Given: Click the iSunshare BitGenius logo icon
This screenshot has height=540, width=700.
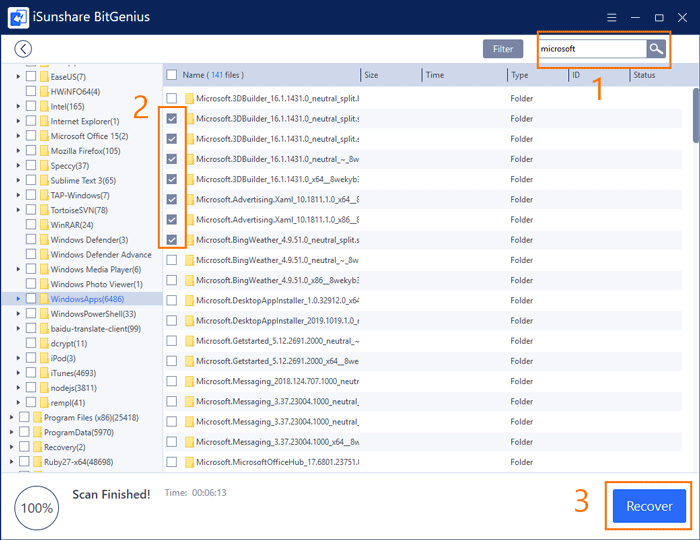Looking at the screenshot, I should (18, 17).
